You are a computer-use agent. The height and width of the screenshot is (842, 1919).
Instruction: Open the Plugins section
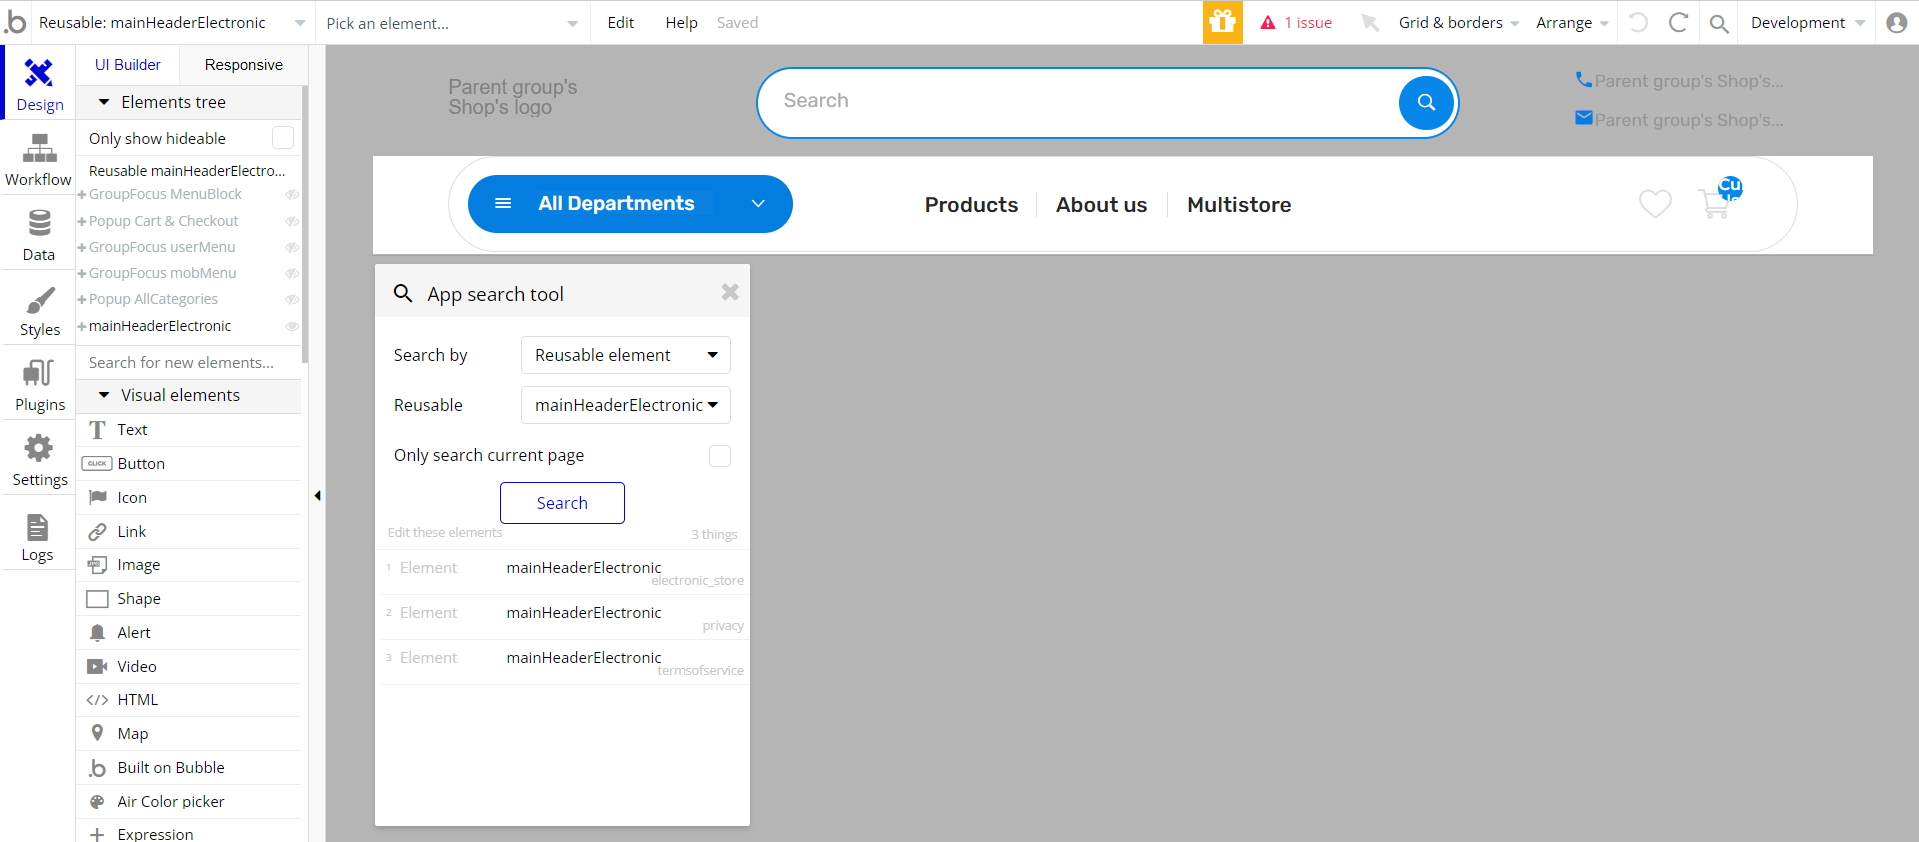pyautogui.click(x=39, y=386)
